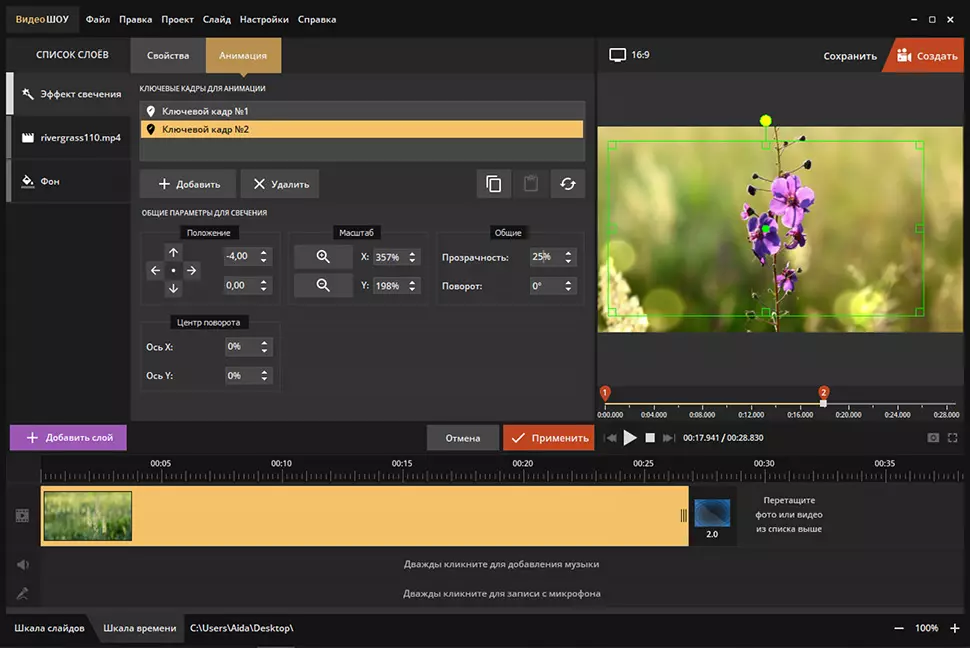Click the microphone recording track icon
Viewport: 970px width, 648px height.
[22, 594]
